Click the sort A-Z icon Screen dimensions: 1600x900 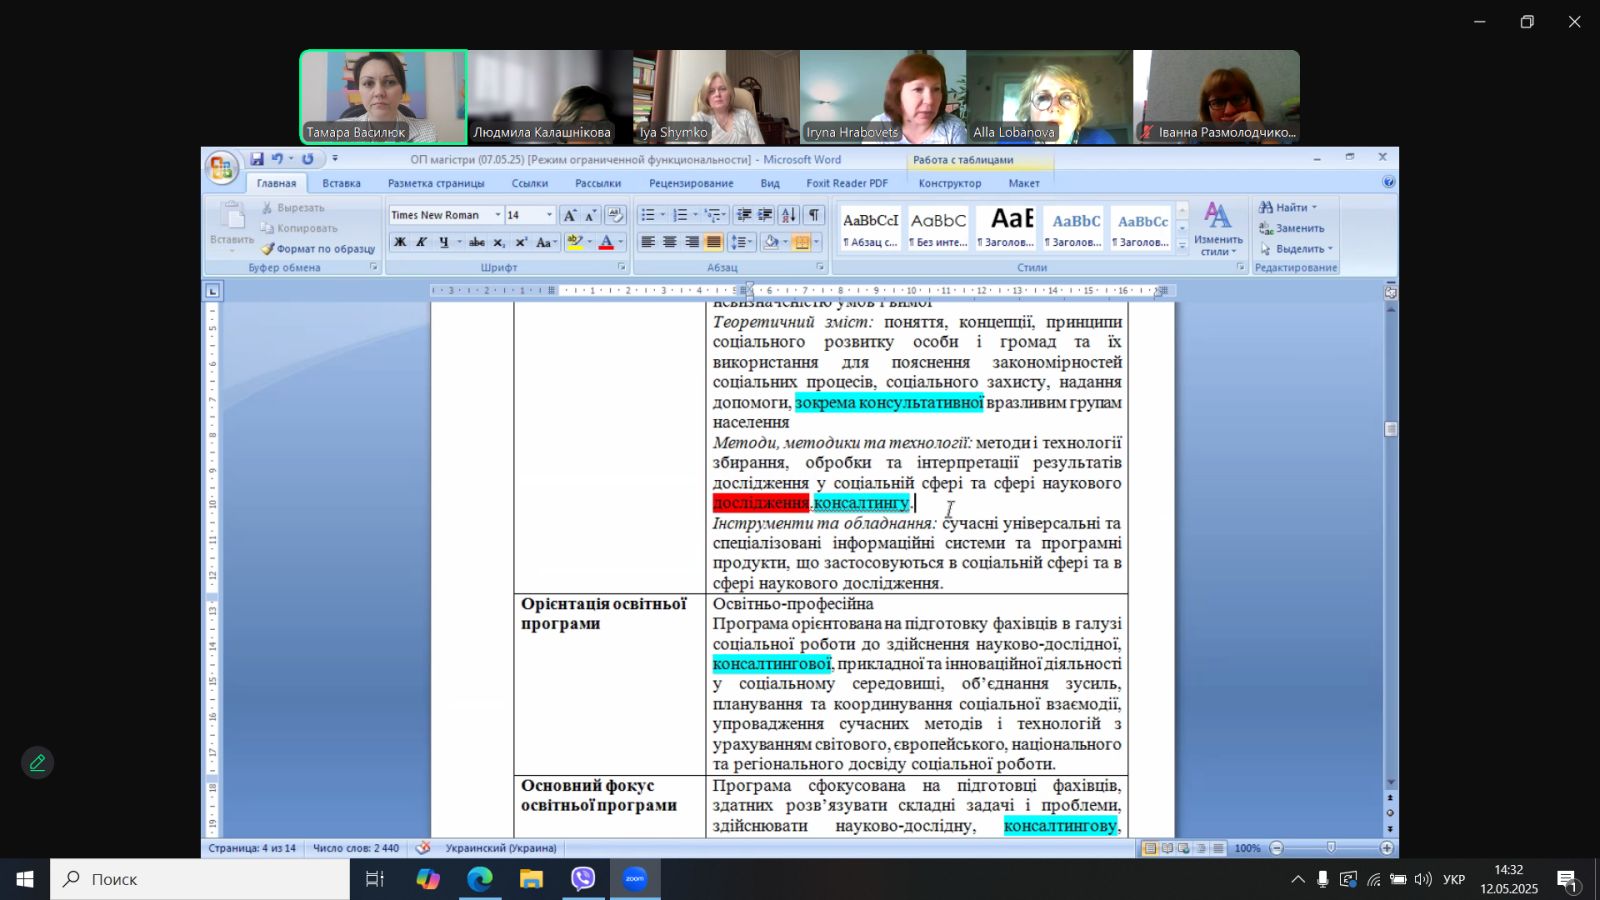[x=789, y=215]
